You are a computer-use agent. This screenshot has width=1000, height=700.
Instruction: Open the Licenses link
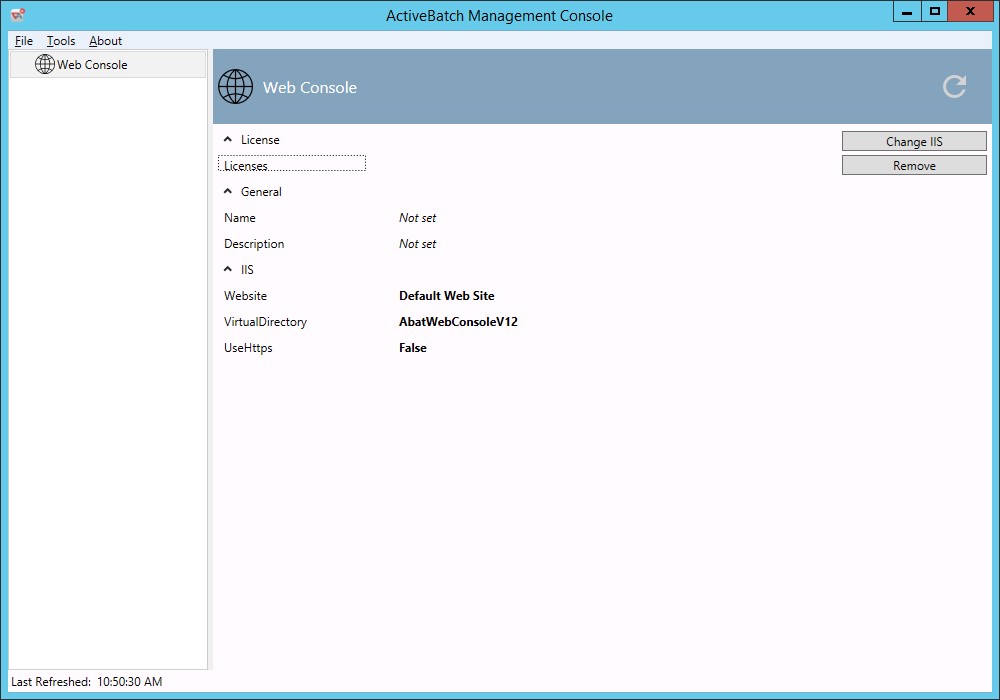click(246, 166)
